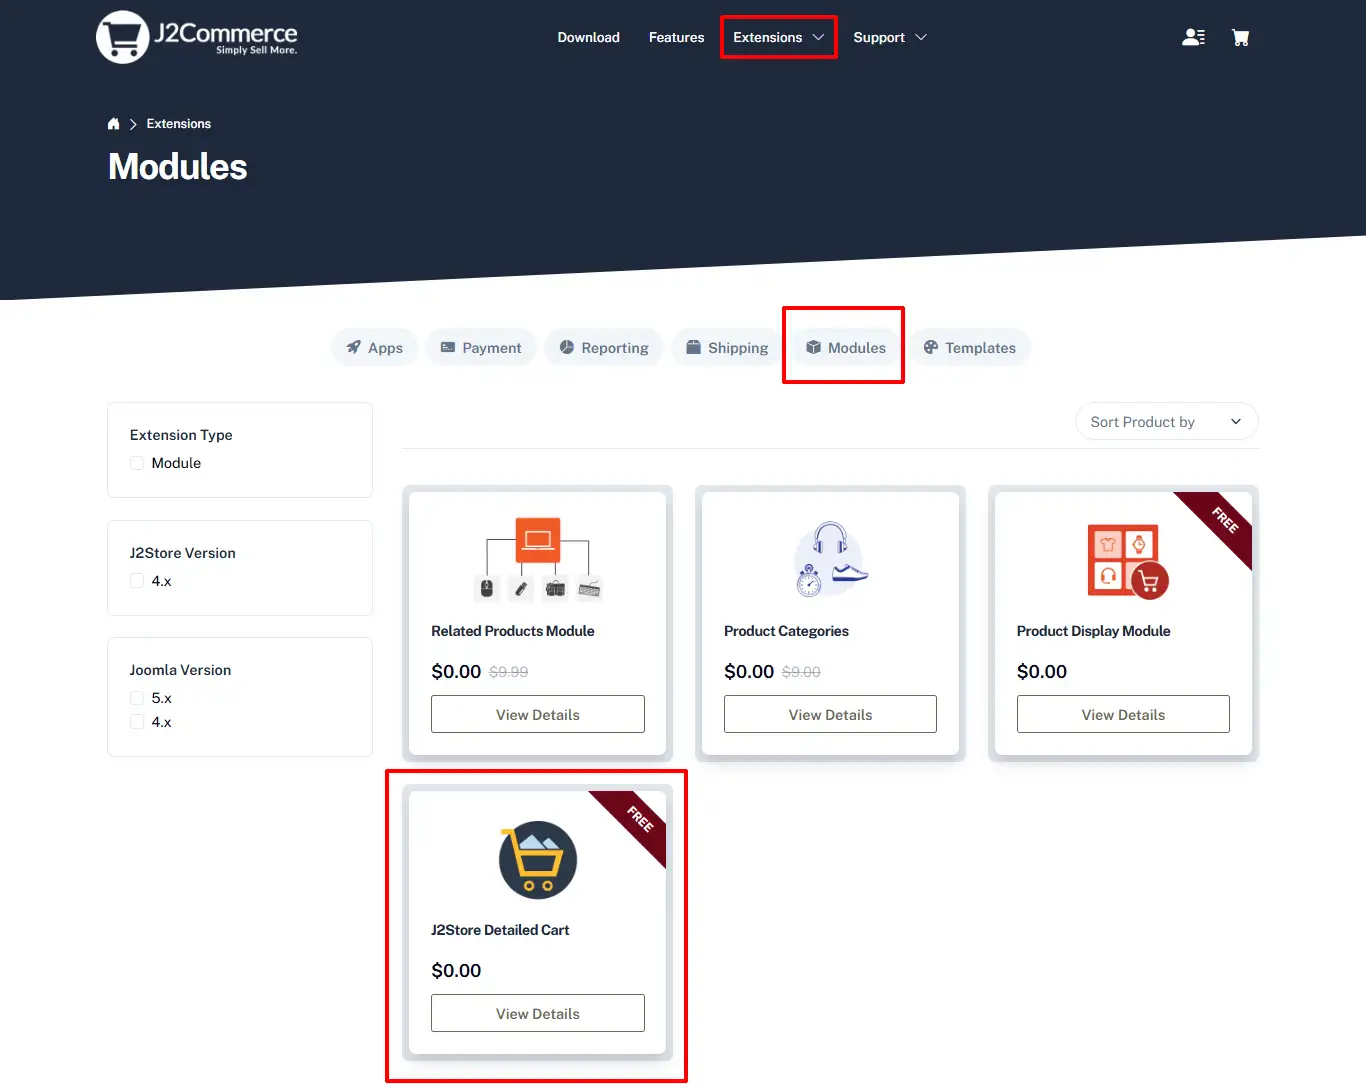Click the Modules page heading

(178, 167)
